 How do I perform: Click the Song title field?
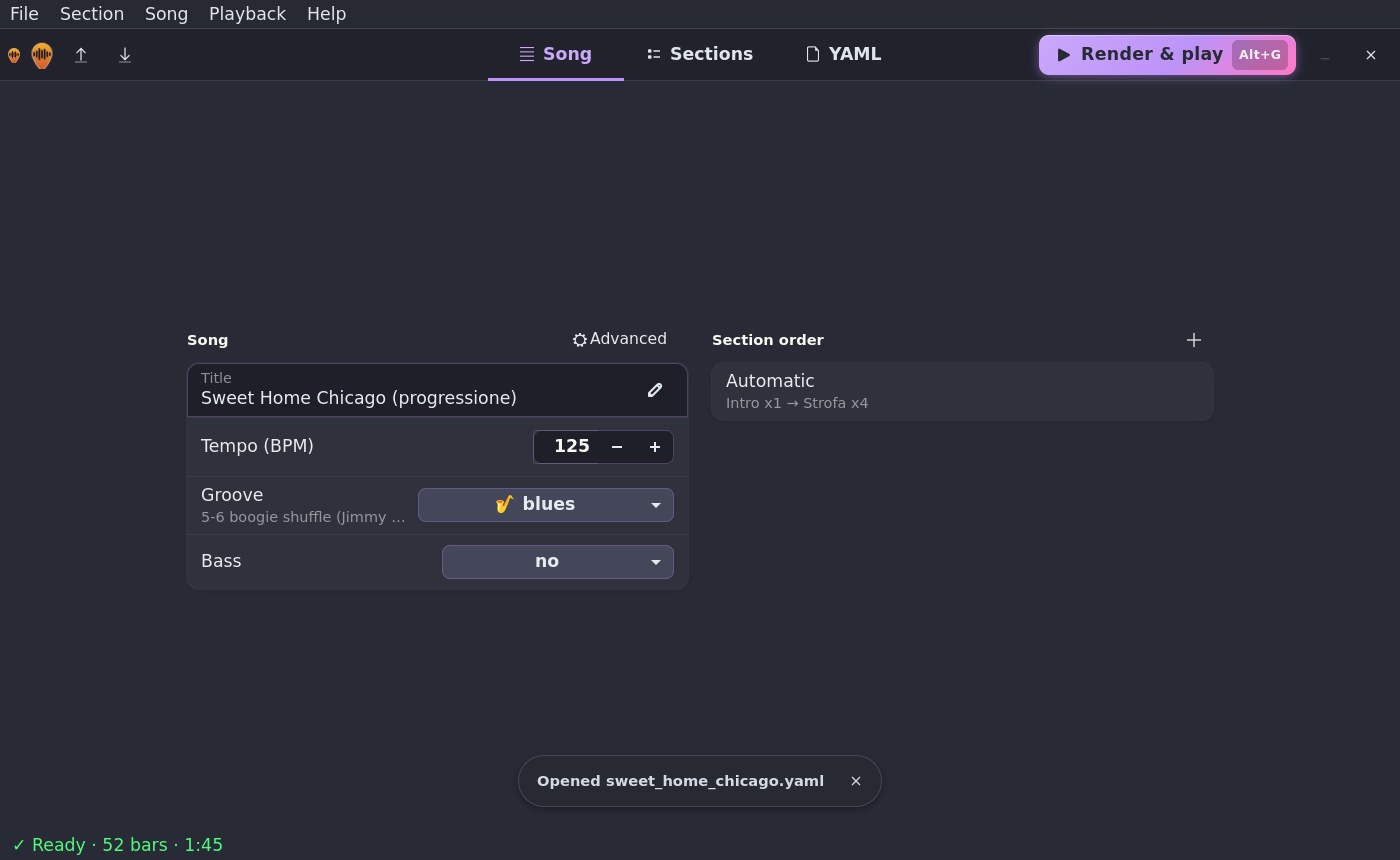point(437,390)
